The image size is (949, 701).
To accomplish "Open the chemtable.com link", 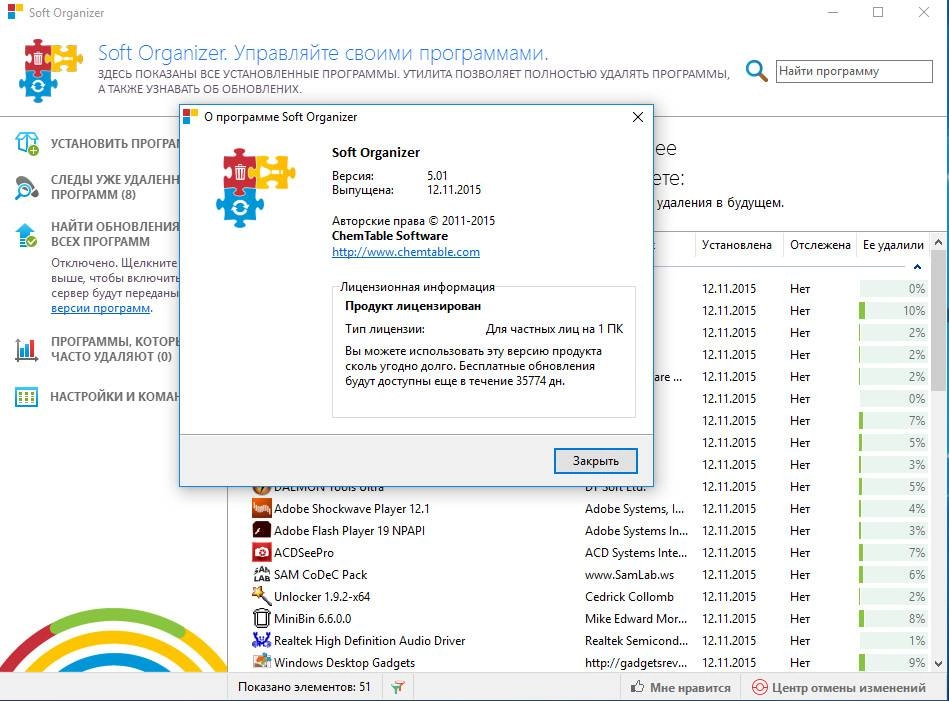I will point(406,252).
